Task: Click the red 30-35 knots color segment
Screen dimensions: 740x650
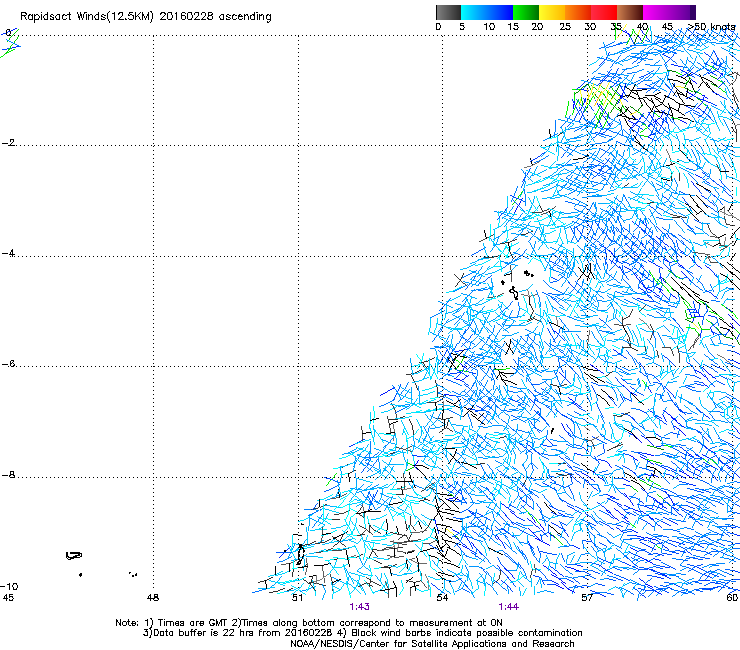Action: click(604, 12)
